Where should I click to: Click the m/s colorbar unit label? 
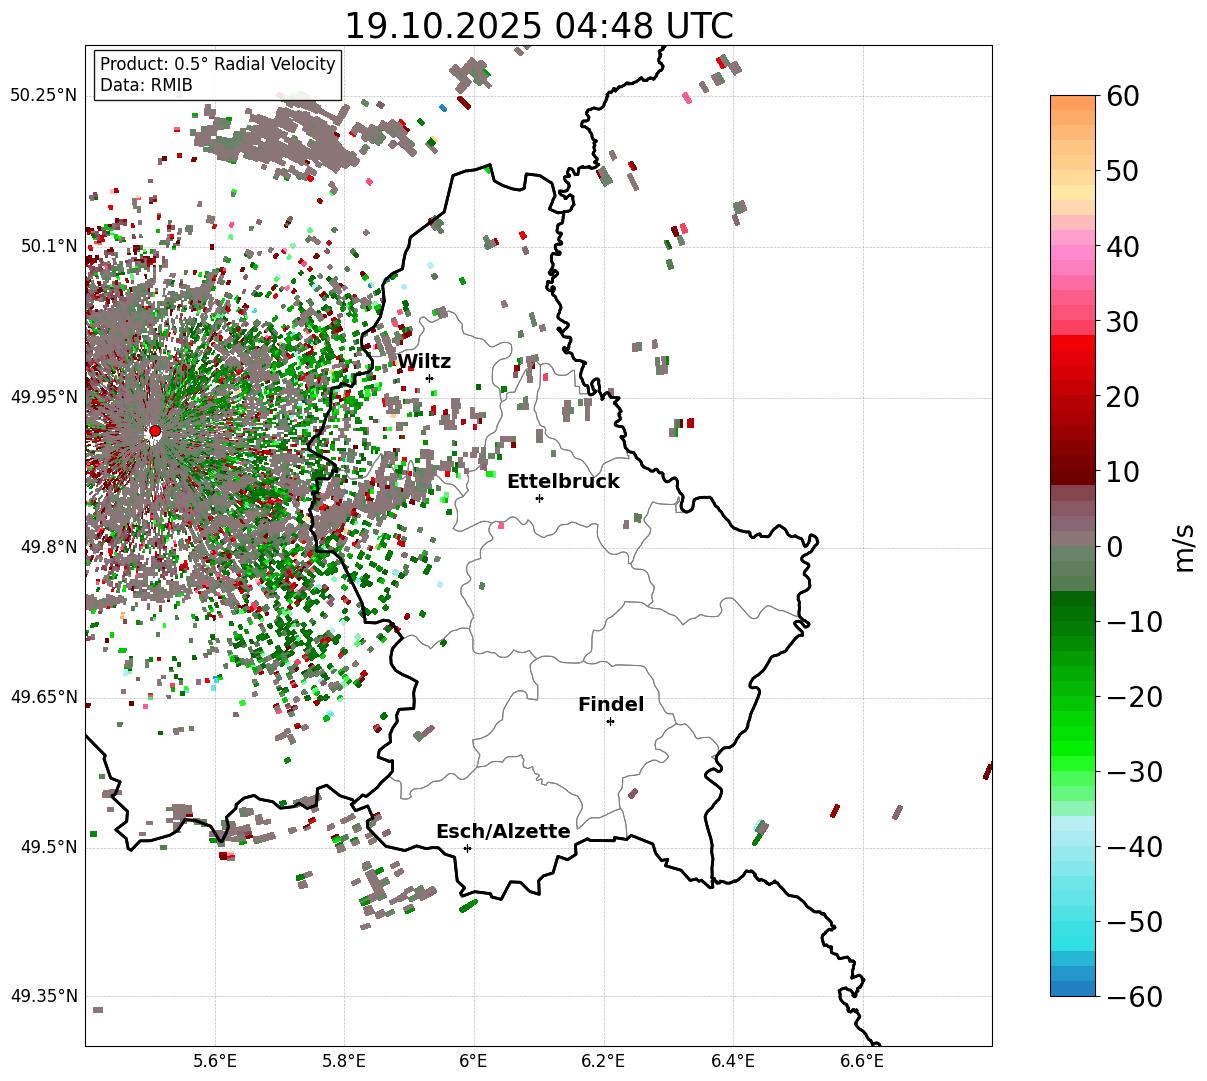[1184, 546]
